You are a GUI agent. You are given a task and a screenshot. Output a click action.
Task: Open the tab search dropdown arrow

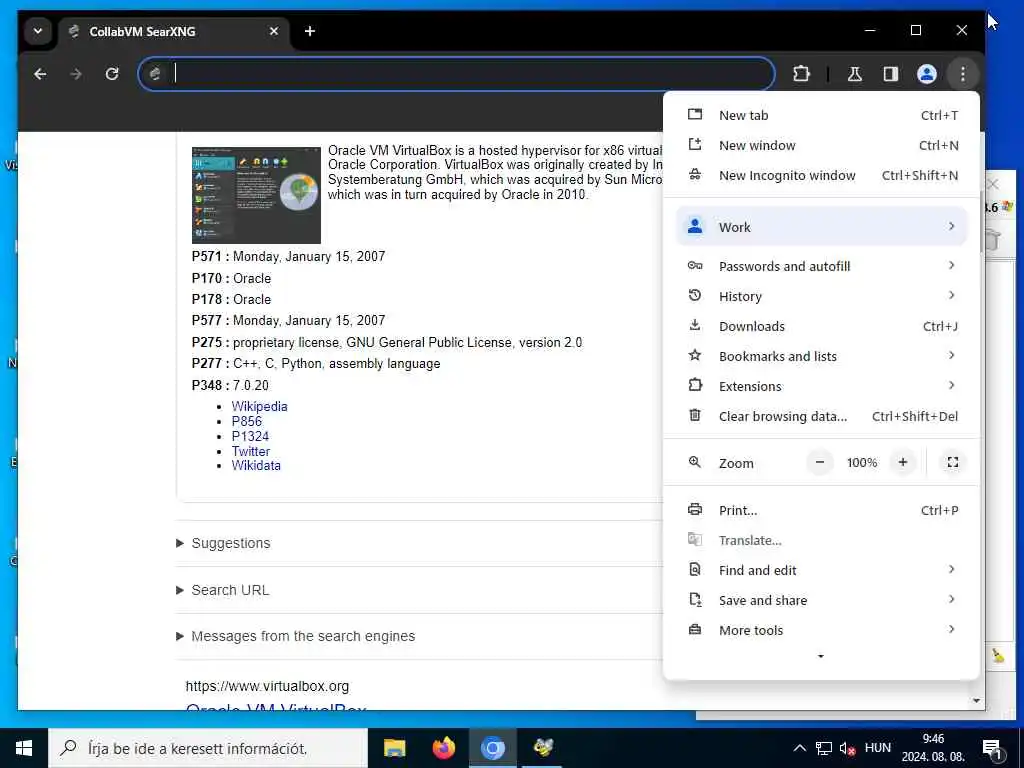pyautogui.click(x=38, y=31)
